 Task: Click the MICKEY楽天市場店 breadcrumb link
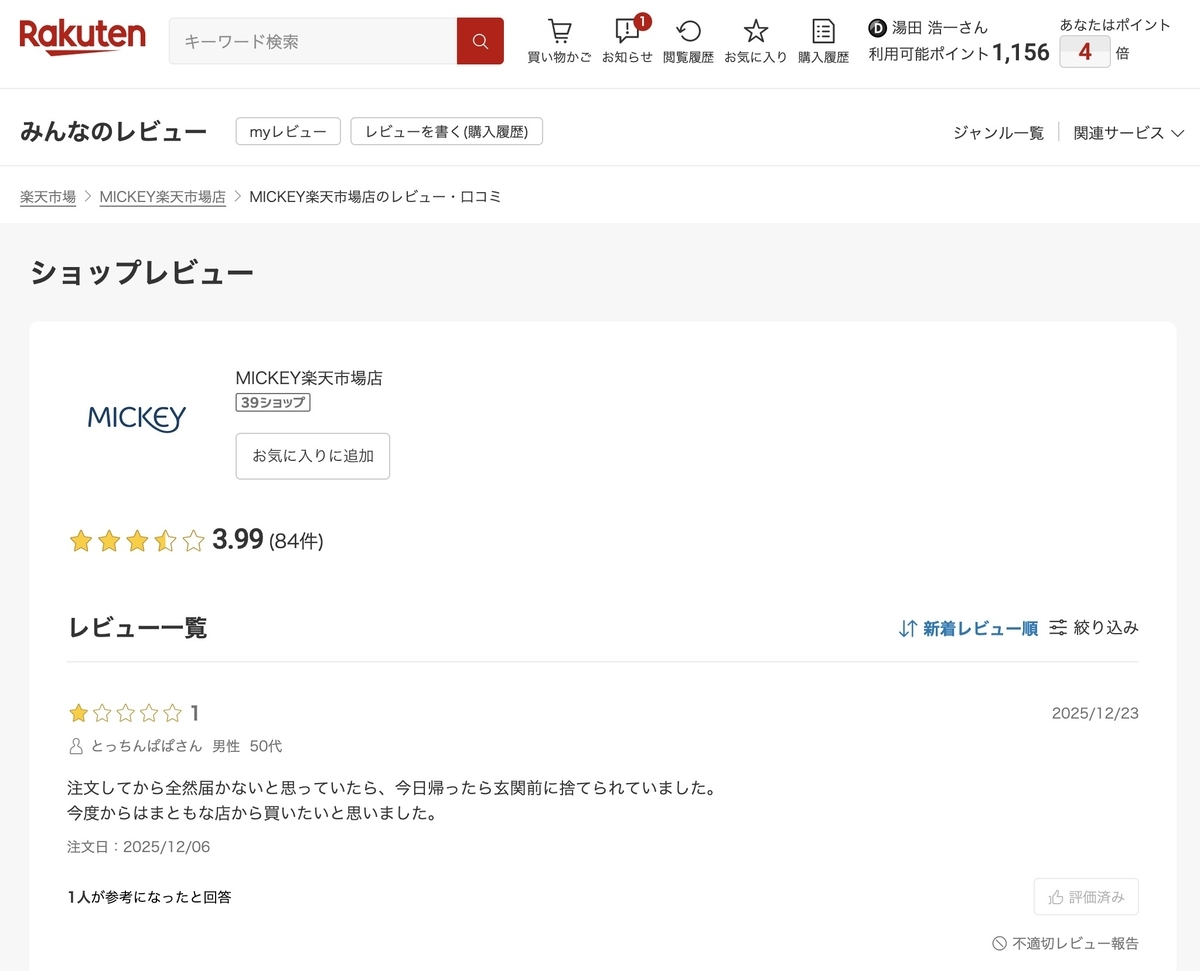(x=162, y=197)
